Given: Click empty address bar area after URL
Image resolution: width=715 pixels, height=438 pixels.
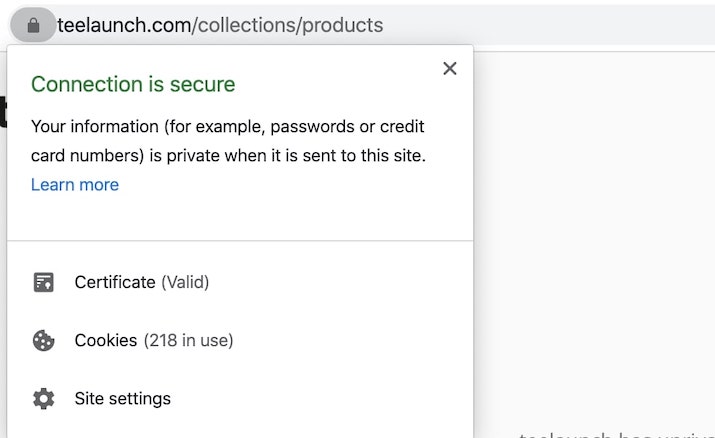Looking at the screenshot, I should click(x=547, y=25).
